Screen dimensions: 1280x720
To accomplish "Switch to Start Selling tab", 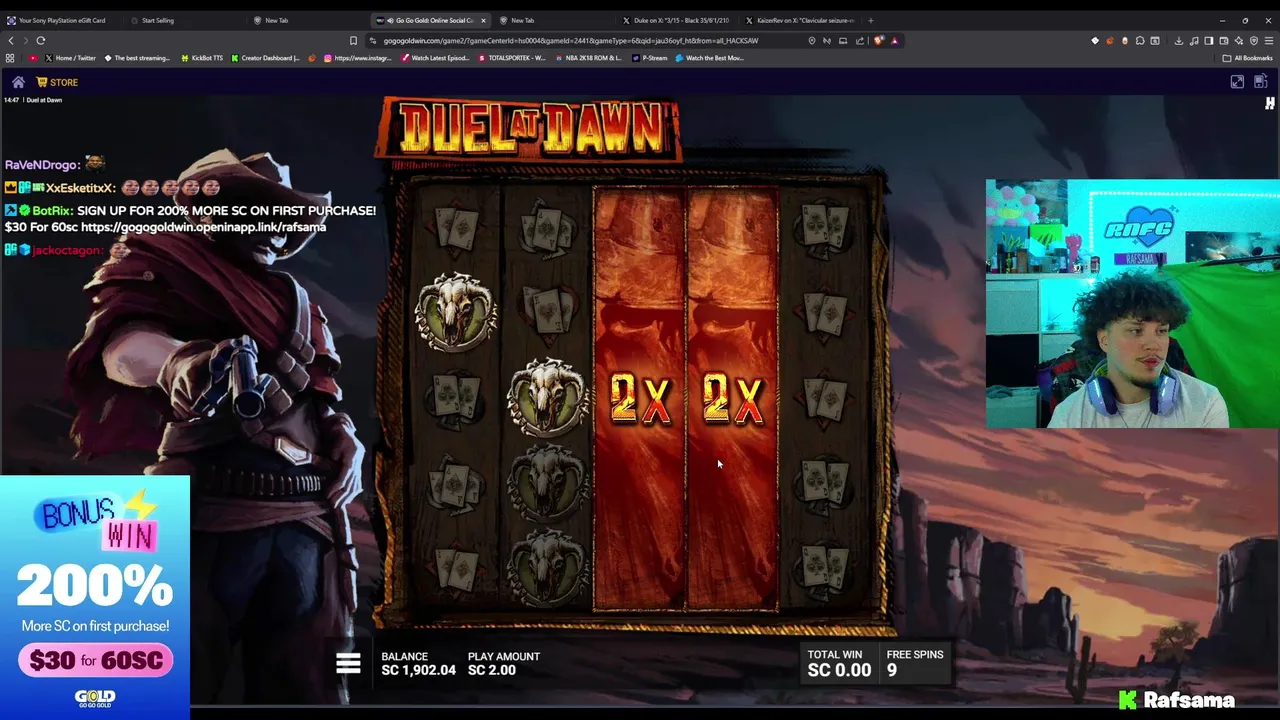I will point(183,20).
